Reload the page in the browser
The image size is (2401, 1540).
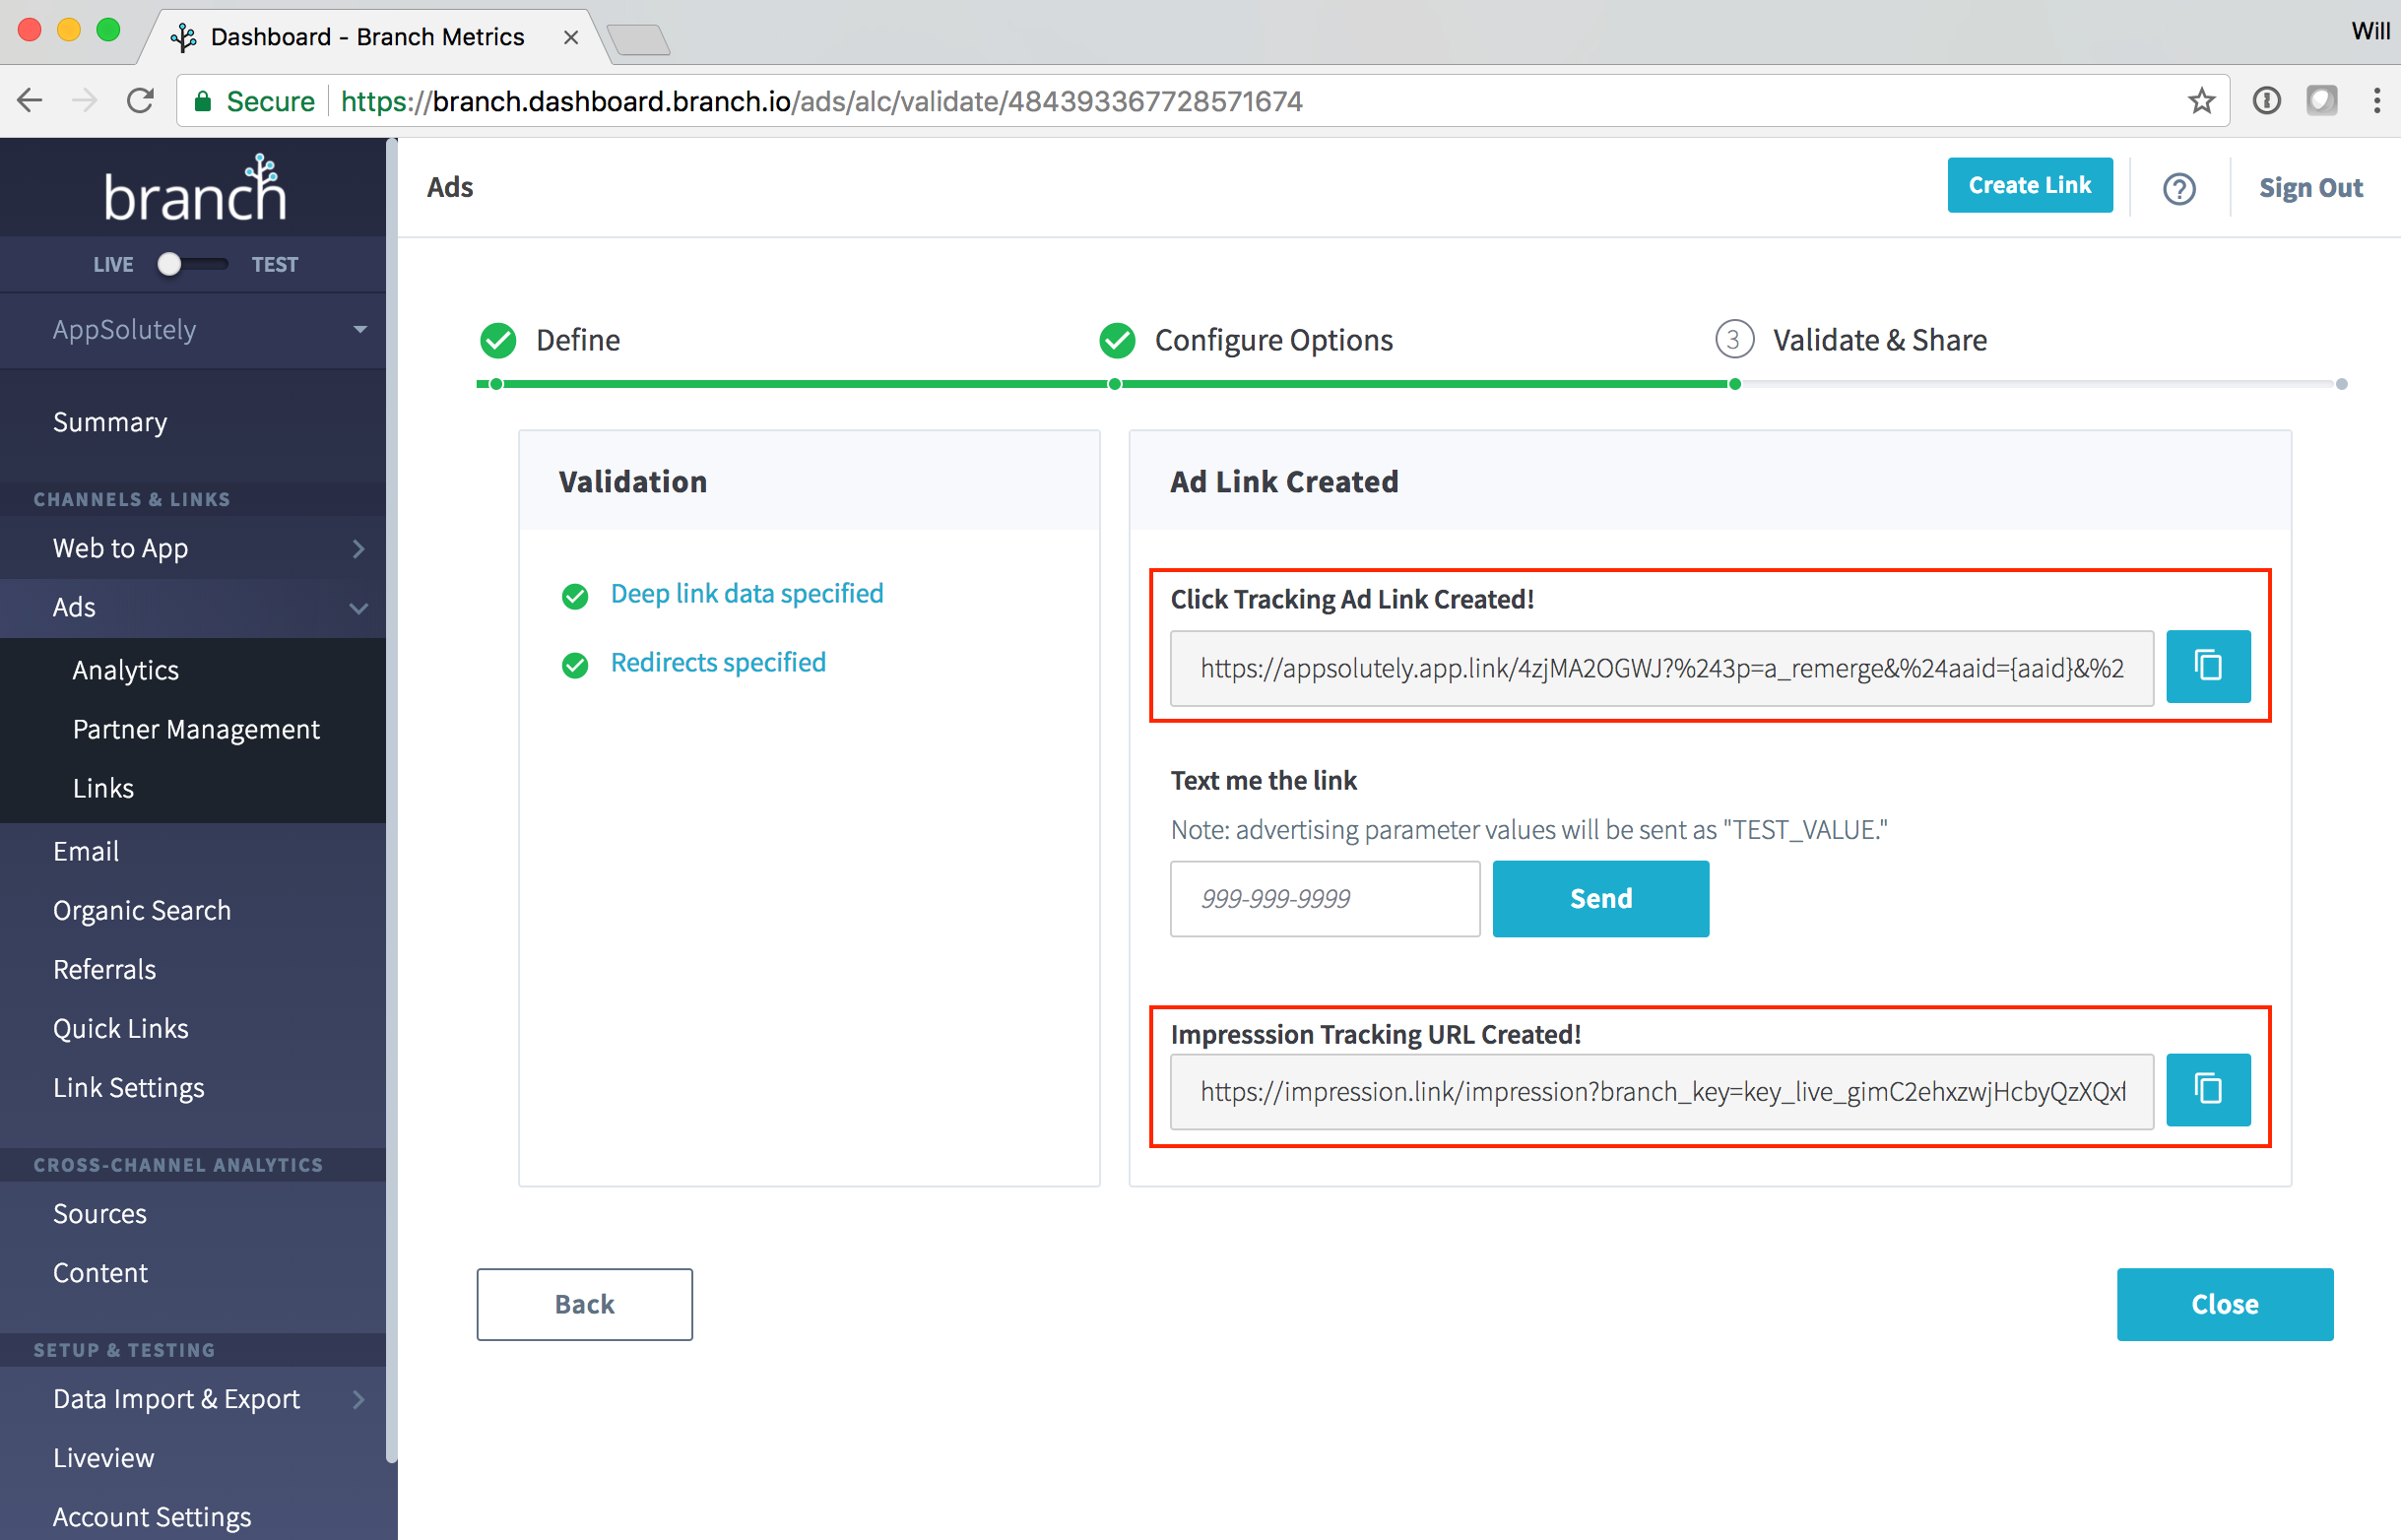pyautogui.click(x=140, y=100)
